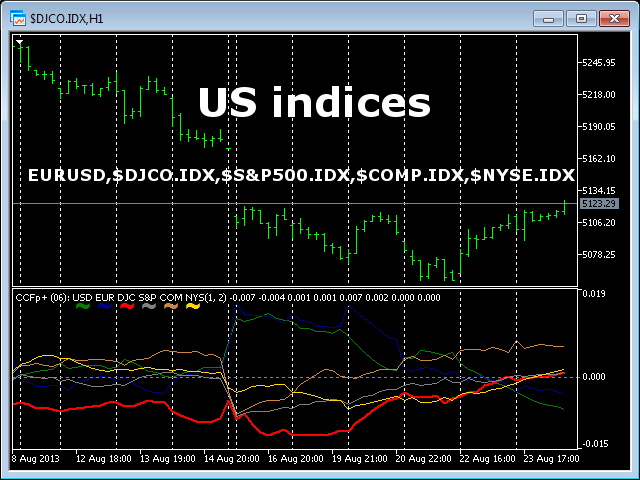Viewport: 640px width, 480px height.
Task: Click the current price tag 5123.29
Action: click(x=599, y=204)
